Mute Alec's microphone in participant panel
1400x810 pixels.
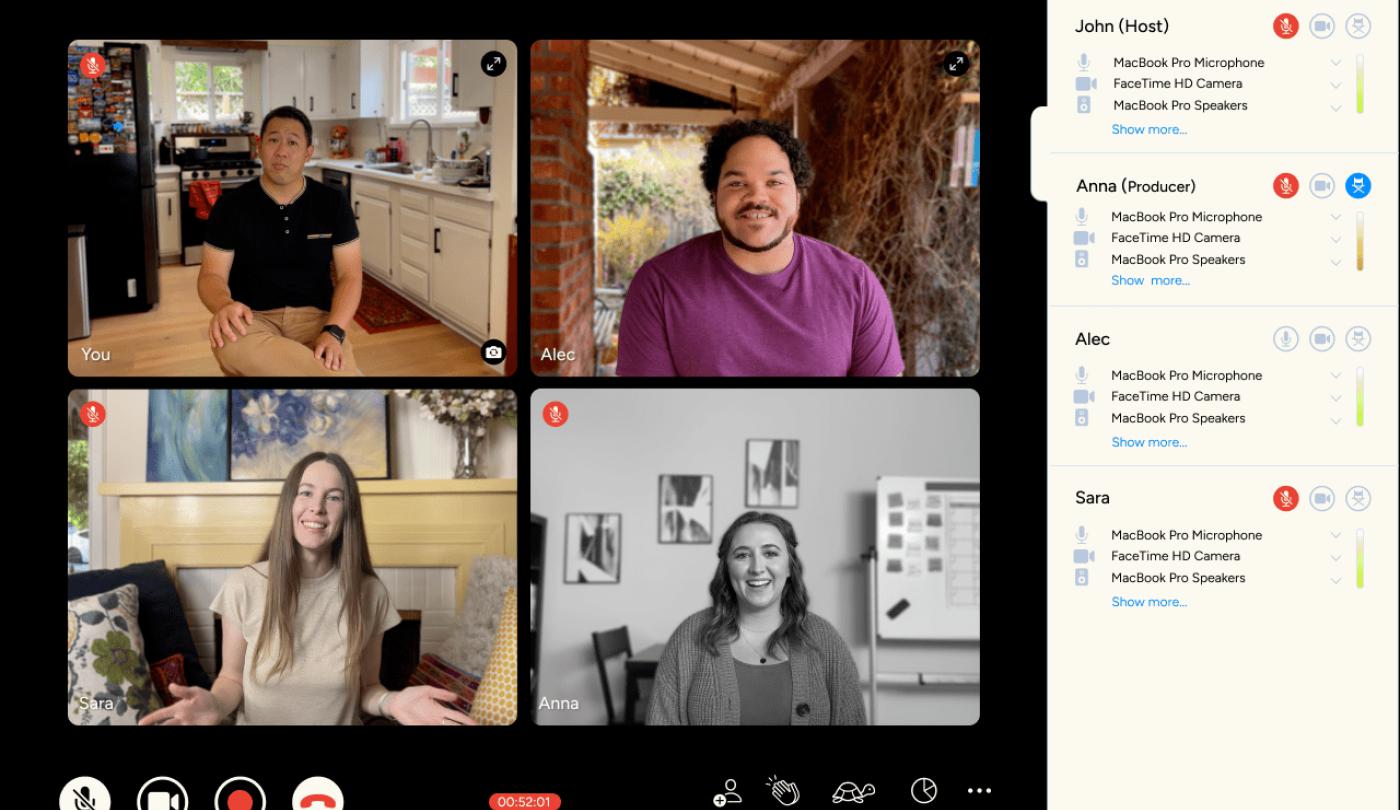tap(1286, 339)
